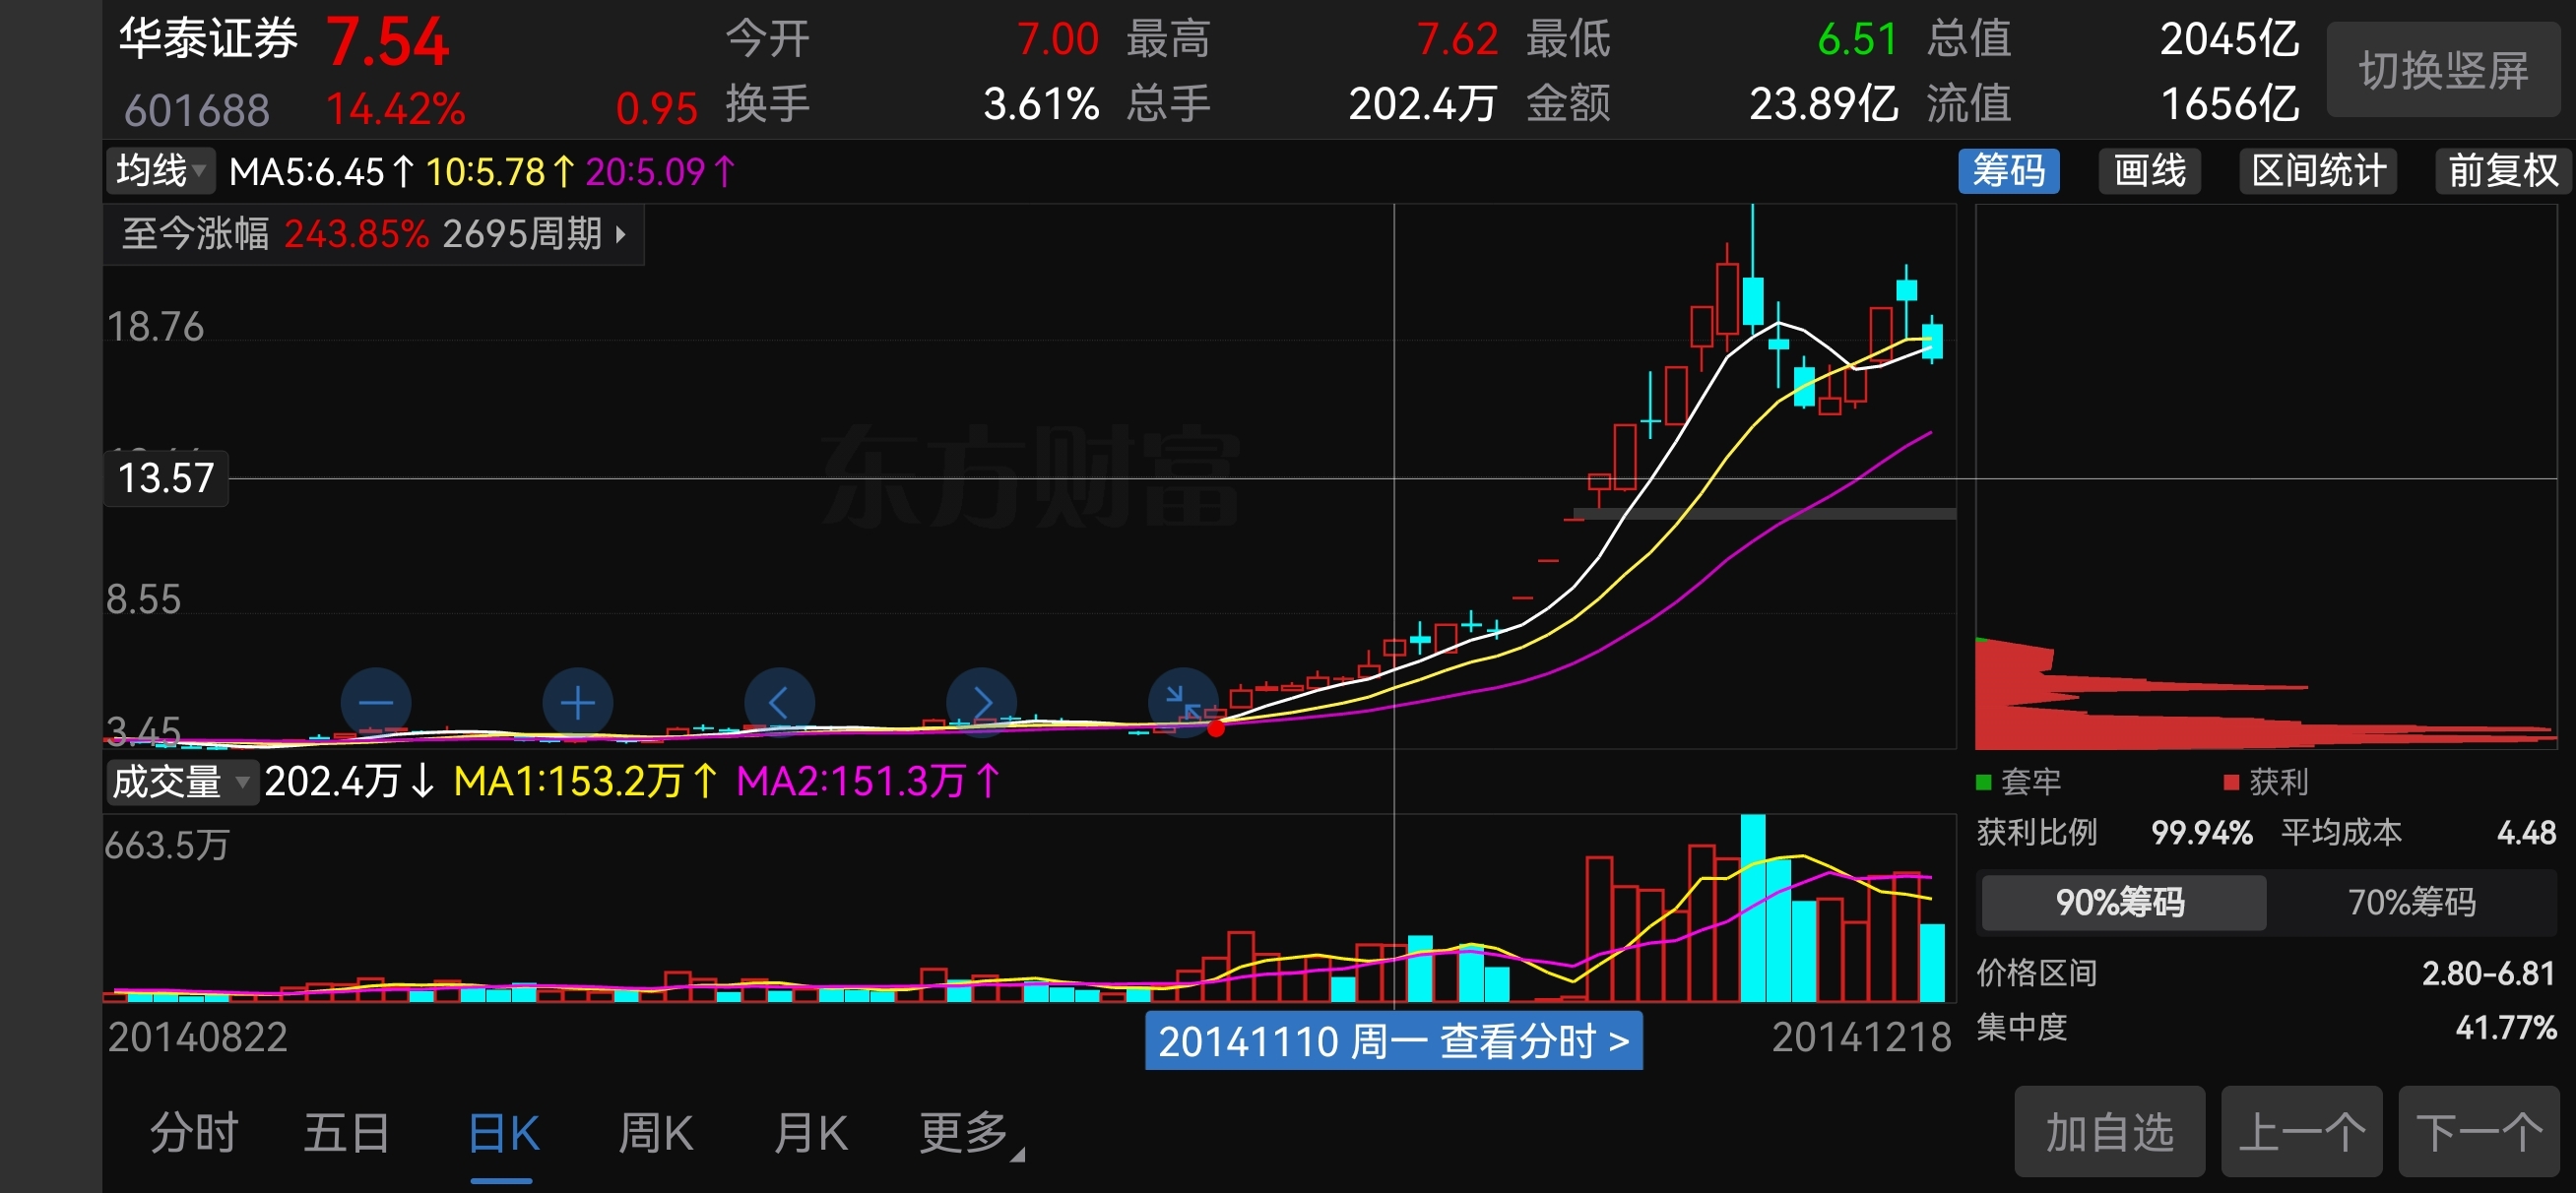2576x1193 pixels.
Task: Open the 前复权 adjustment selector
Action: click(x=2501, y=171)
